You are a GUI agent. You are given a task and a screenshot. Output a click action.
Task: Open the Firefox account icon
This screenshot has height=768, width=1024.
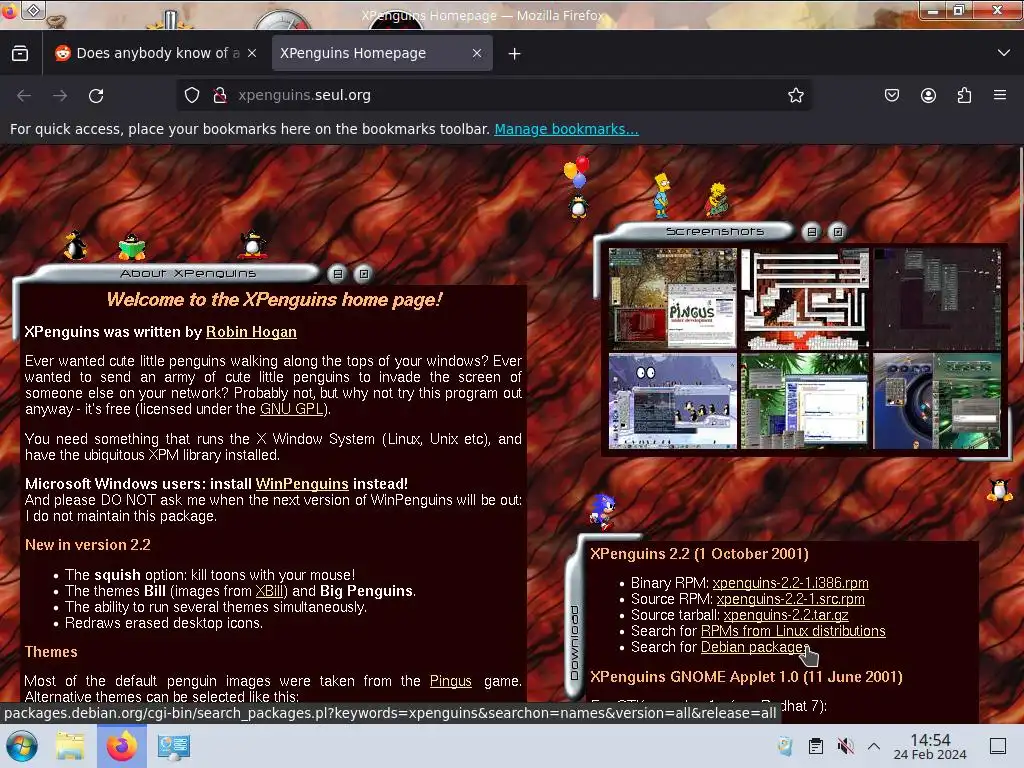click(x=928, y=95)
